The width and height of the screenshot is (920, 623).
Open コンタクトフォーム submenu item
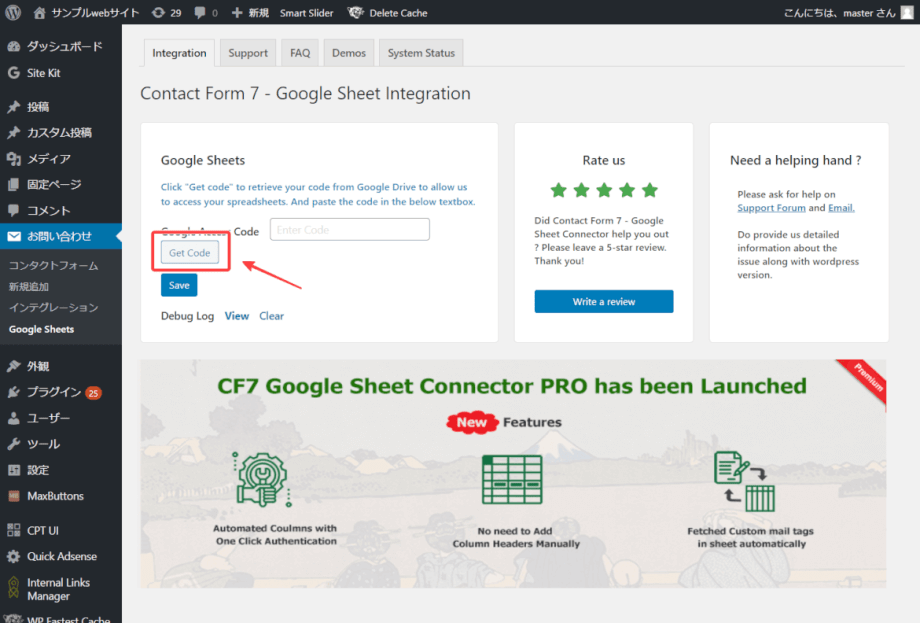pyautogui.click(x=53, y=266)
